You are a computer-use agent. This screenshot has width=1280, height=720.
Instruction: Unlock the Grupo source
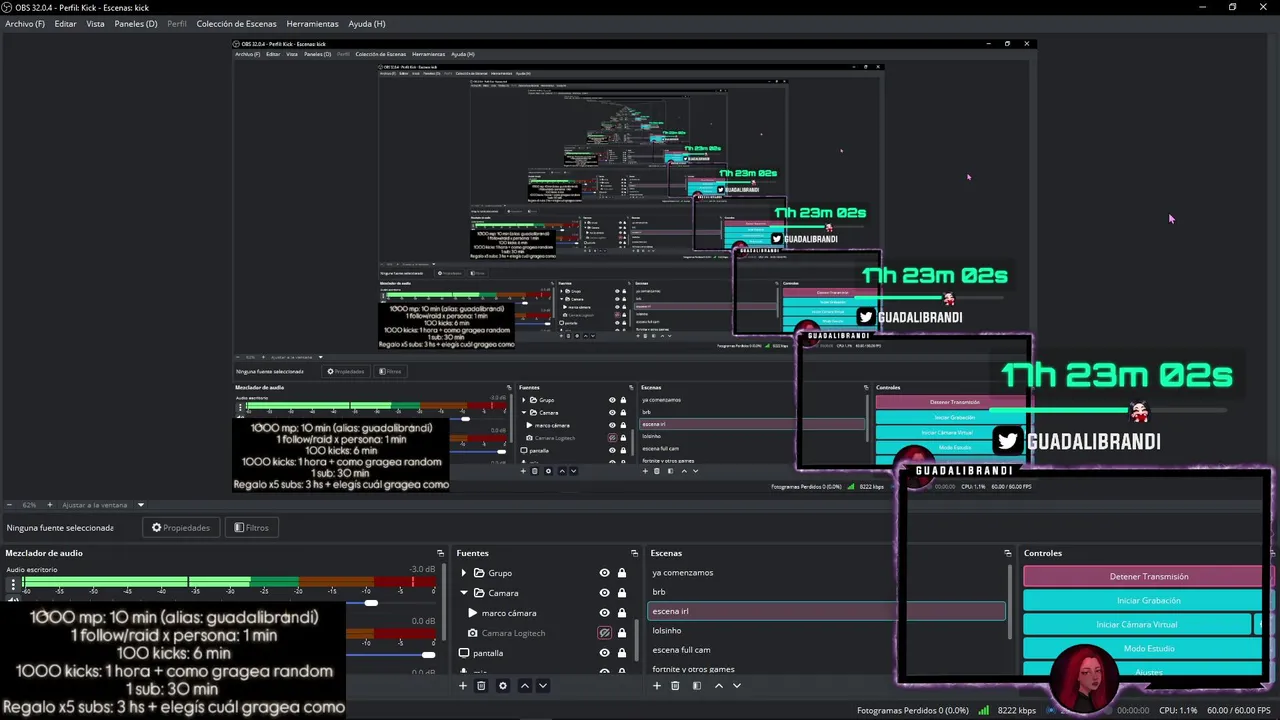622,573
